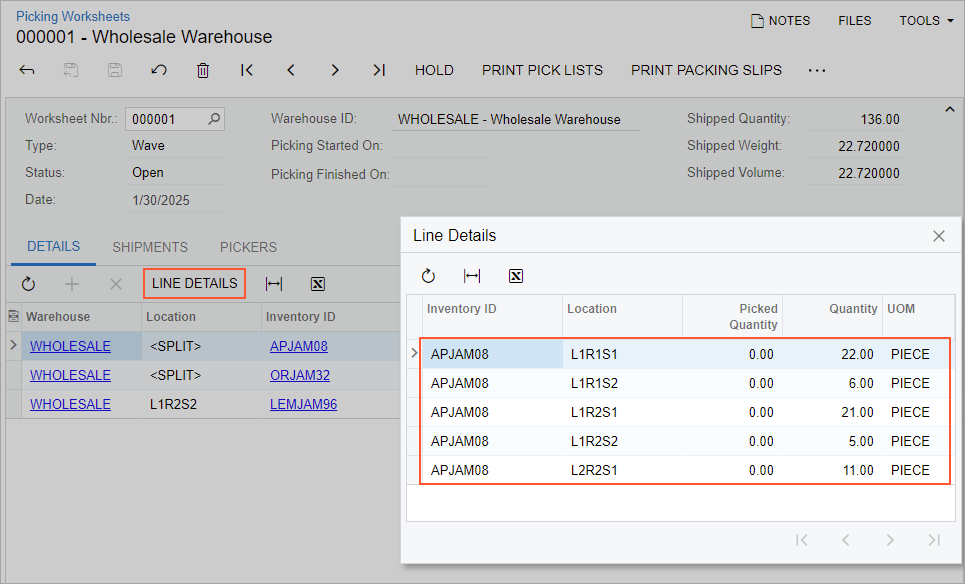Screen dimensions: 965x584
Task: Click the back arrow icon in toolbar
Action: 27,70
